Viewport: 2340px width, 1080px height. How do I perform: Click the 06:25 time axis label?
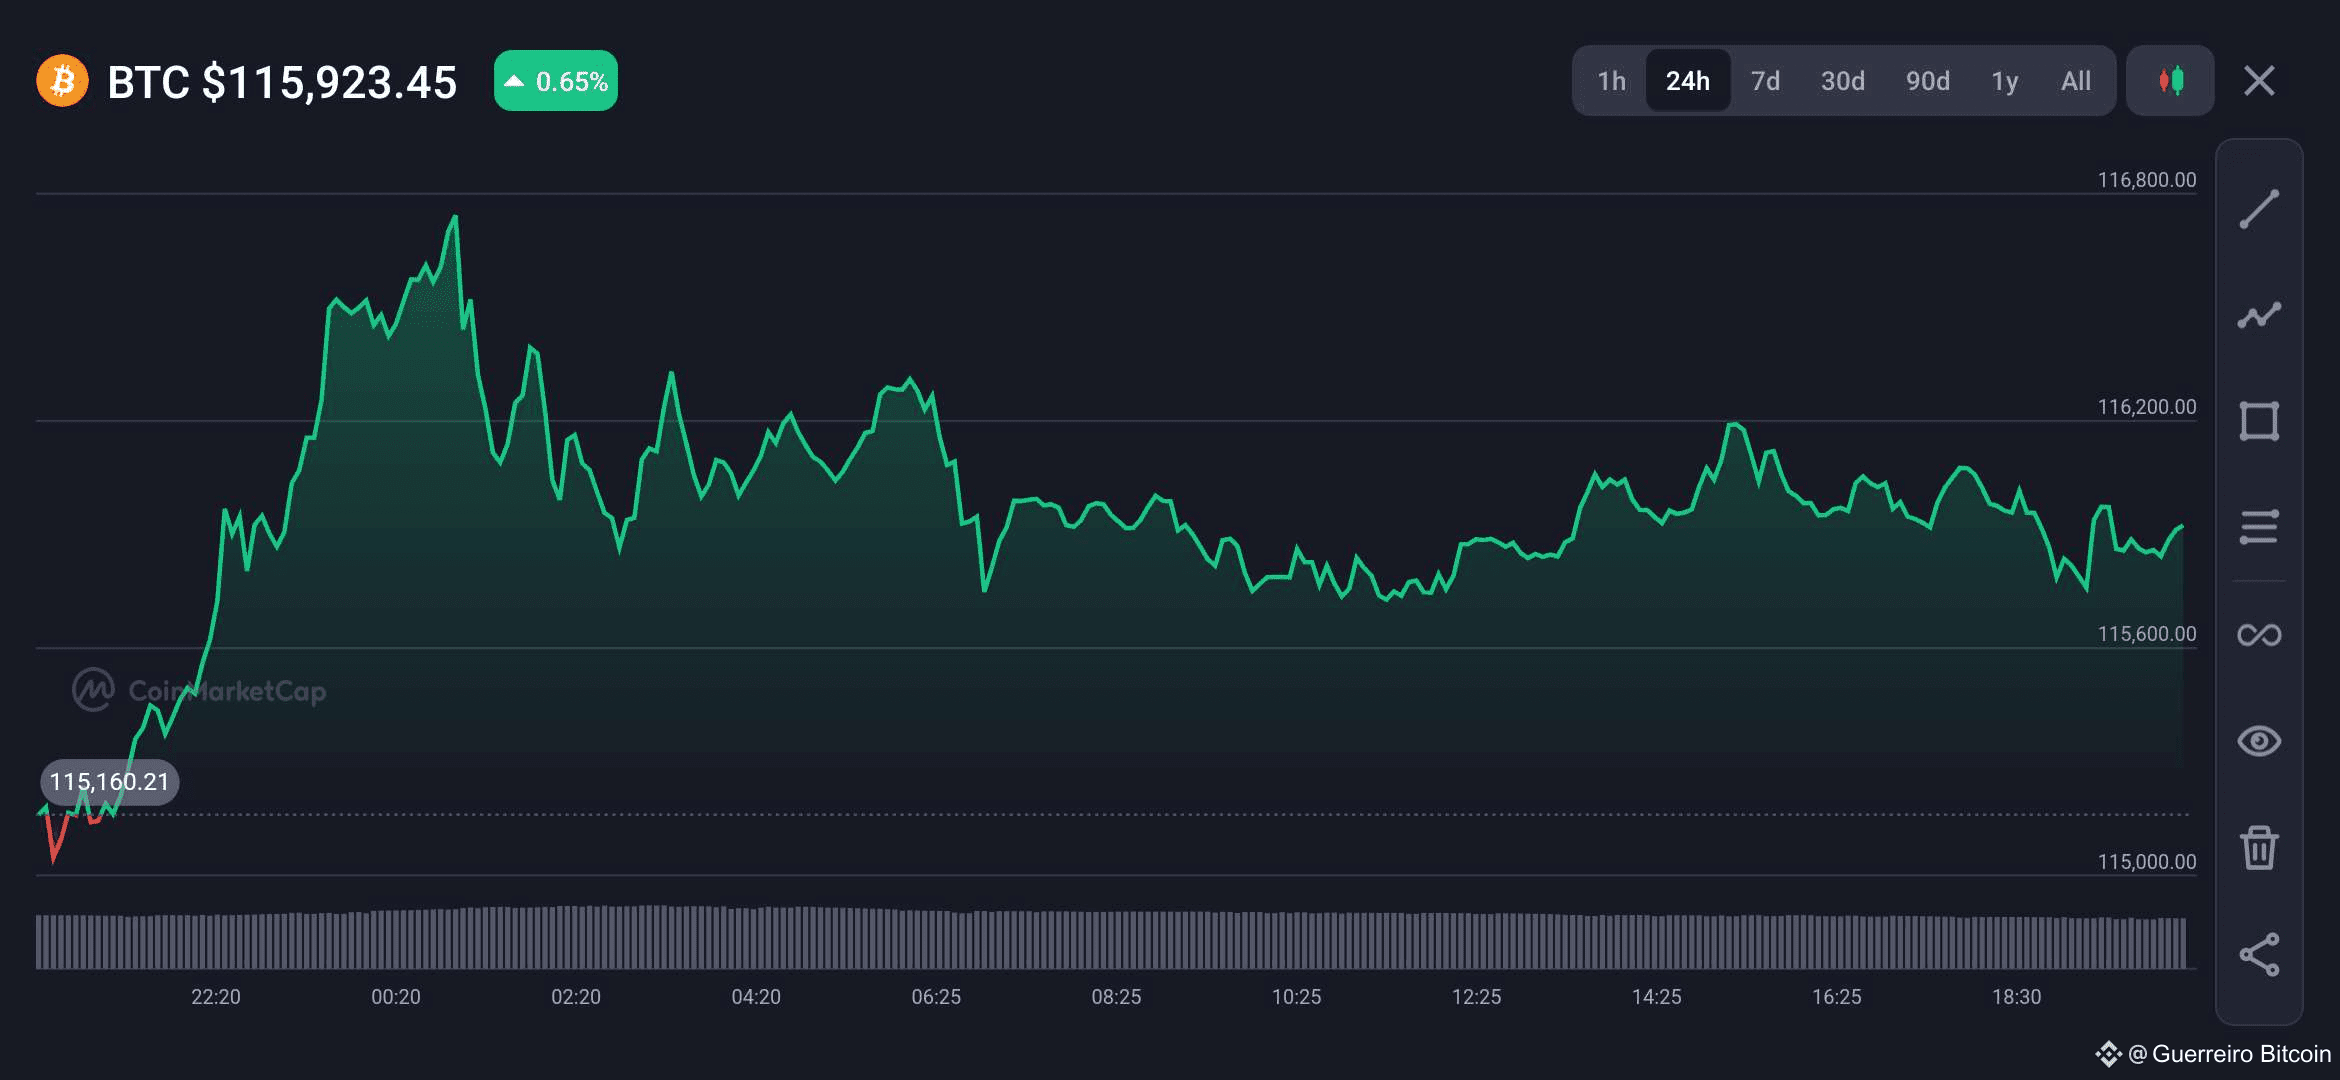coord(936,997)
